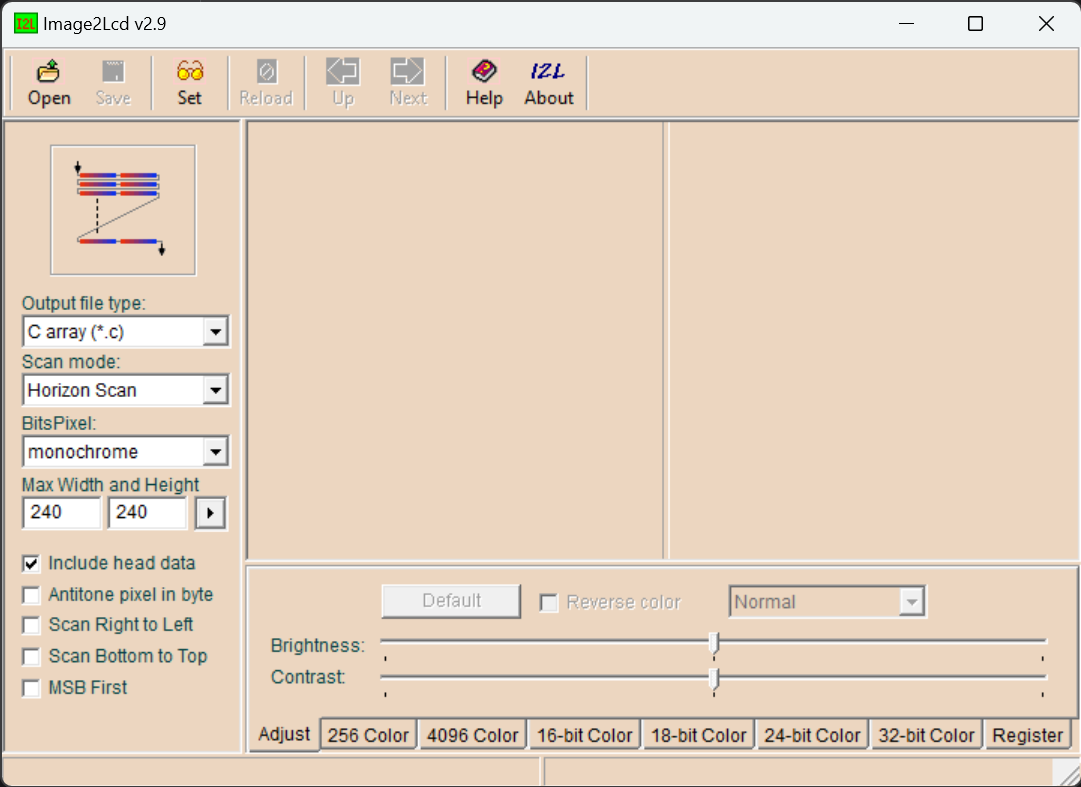Click the Save toolbar icon
This screenshot has width=1081, height=787.
click(x=113, y=83)
